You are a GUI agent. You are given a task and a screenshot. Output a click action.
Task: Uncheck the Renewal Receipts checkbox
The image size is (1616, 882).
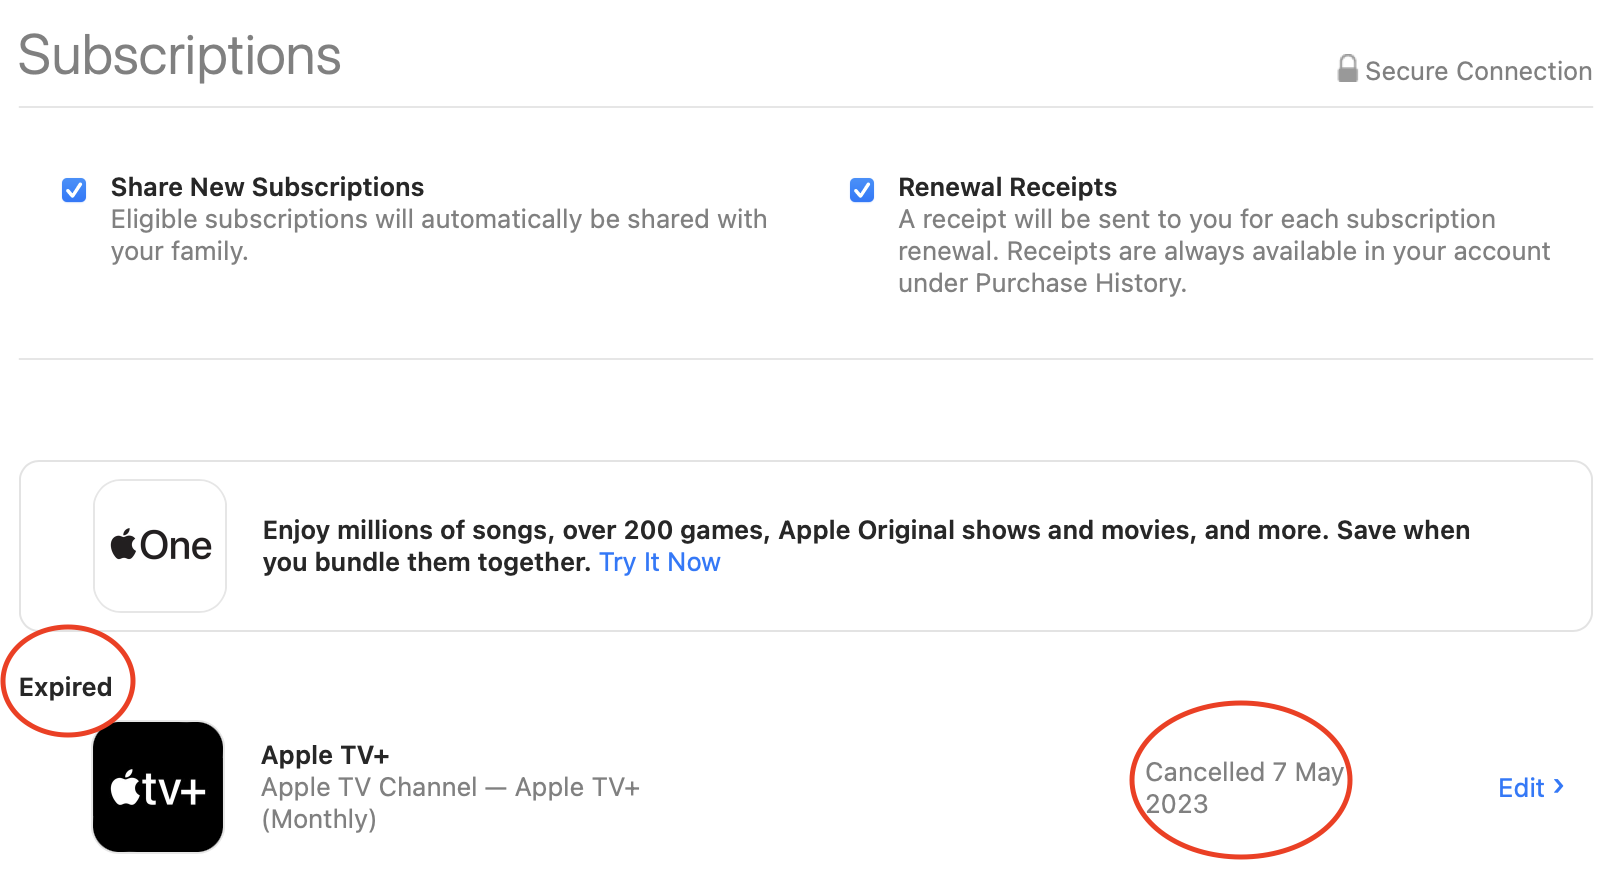(x=862, y=190)
